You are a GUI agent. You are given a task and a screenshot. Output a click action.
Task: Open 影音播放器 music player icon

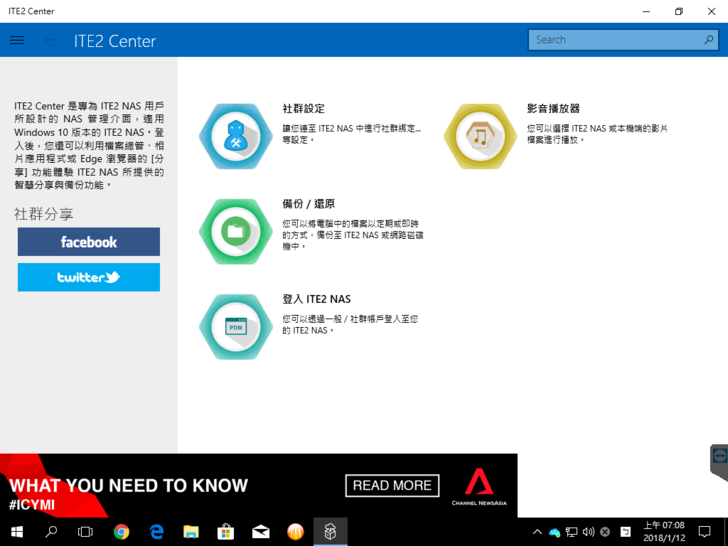coord(480,136)
